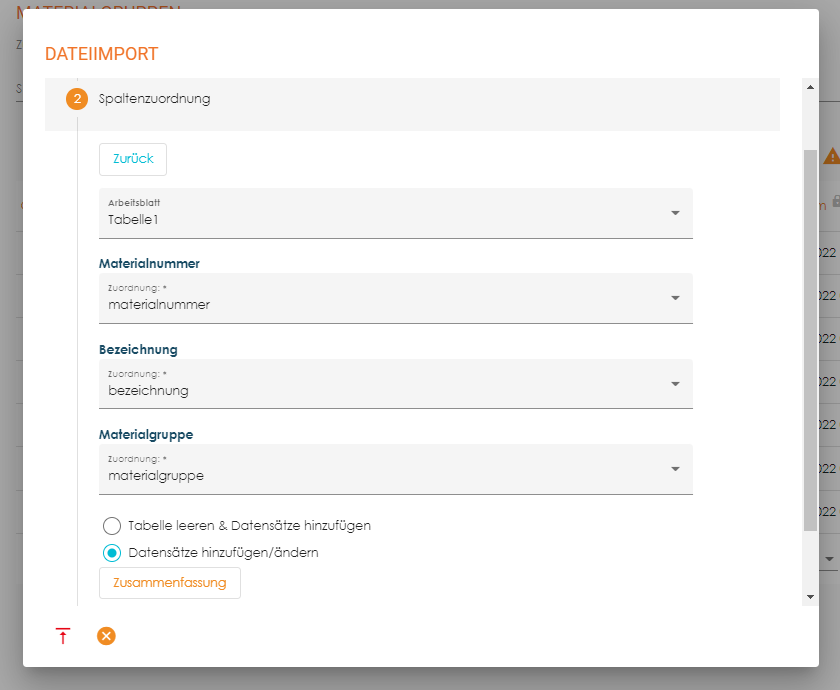The height and width of the screenshot is (690, 840).
Task: Click the step 2 circle icon
Action: click(x=77, y=100)
